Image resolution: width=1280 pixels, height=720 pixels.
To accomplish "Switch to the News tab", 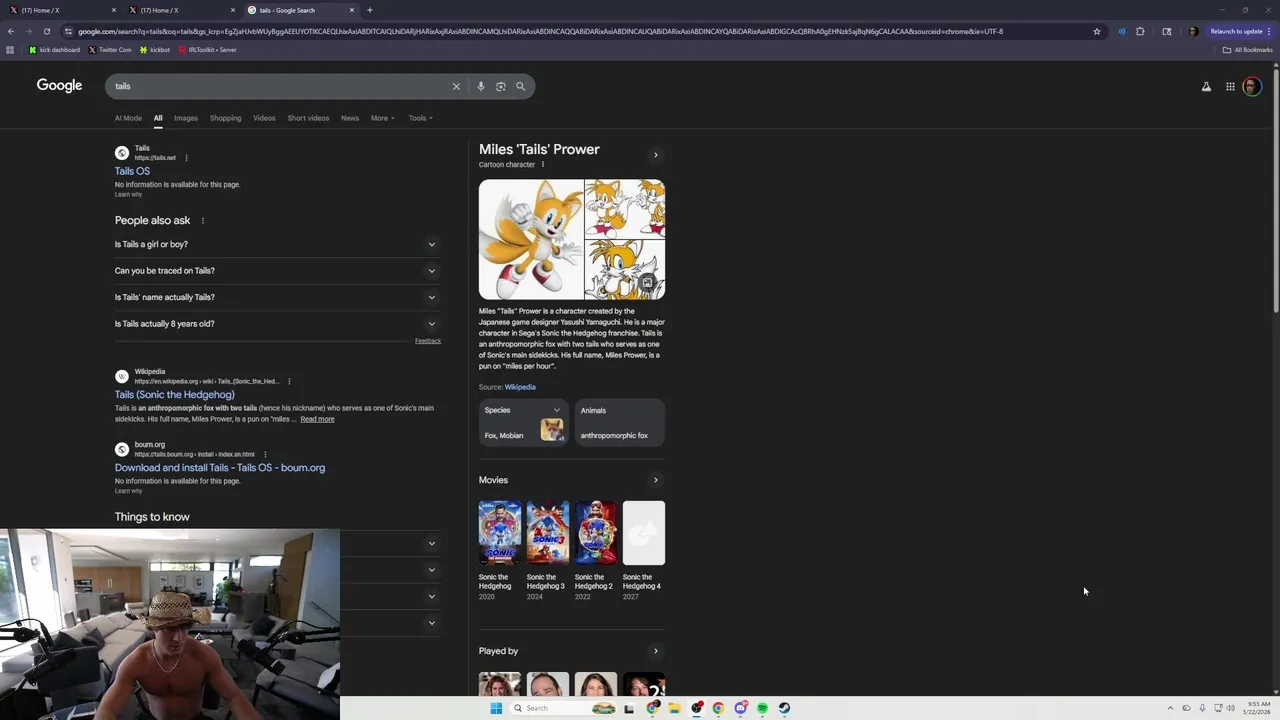I will (350, 118).
